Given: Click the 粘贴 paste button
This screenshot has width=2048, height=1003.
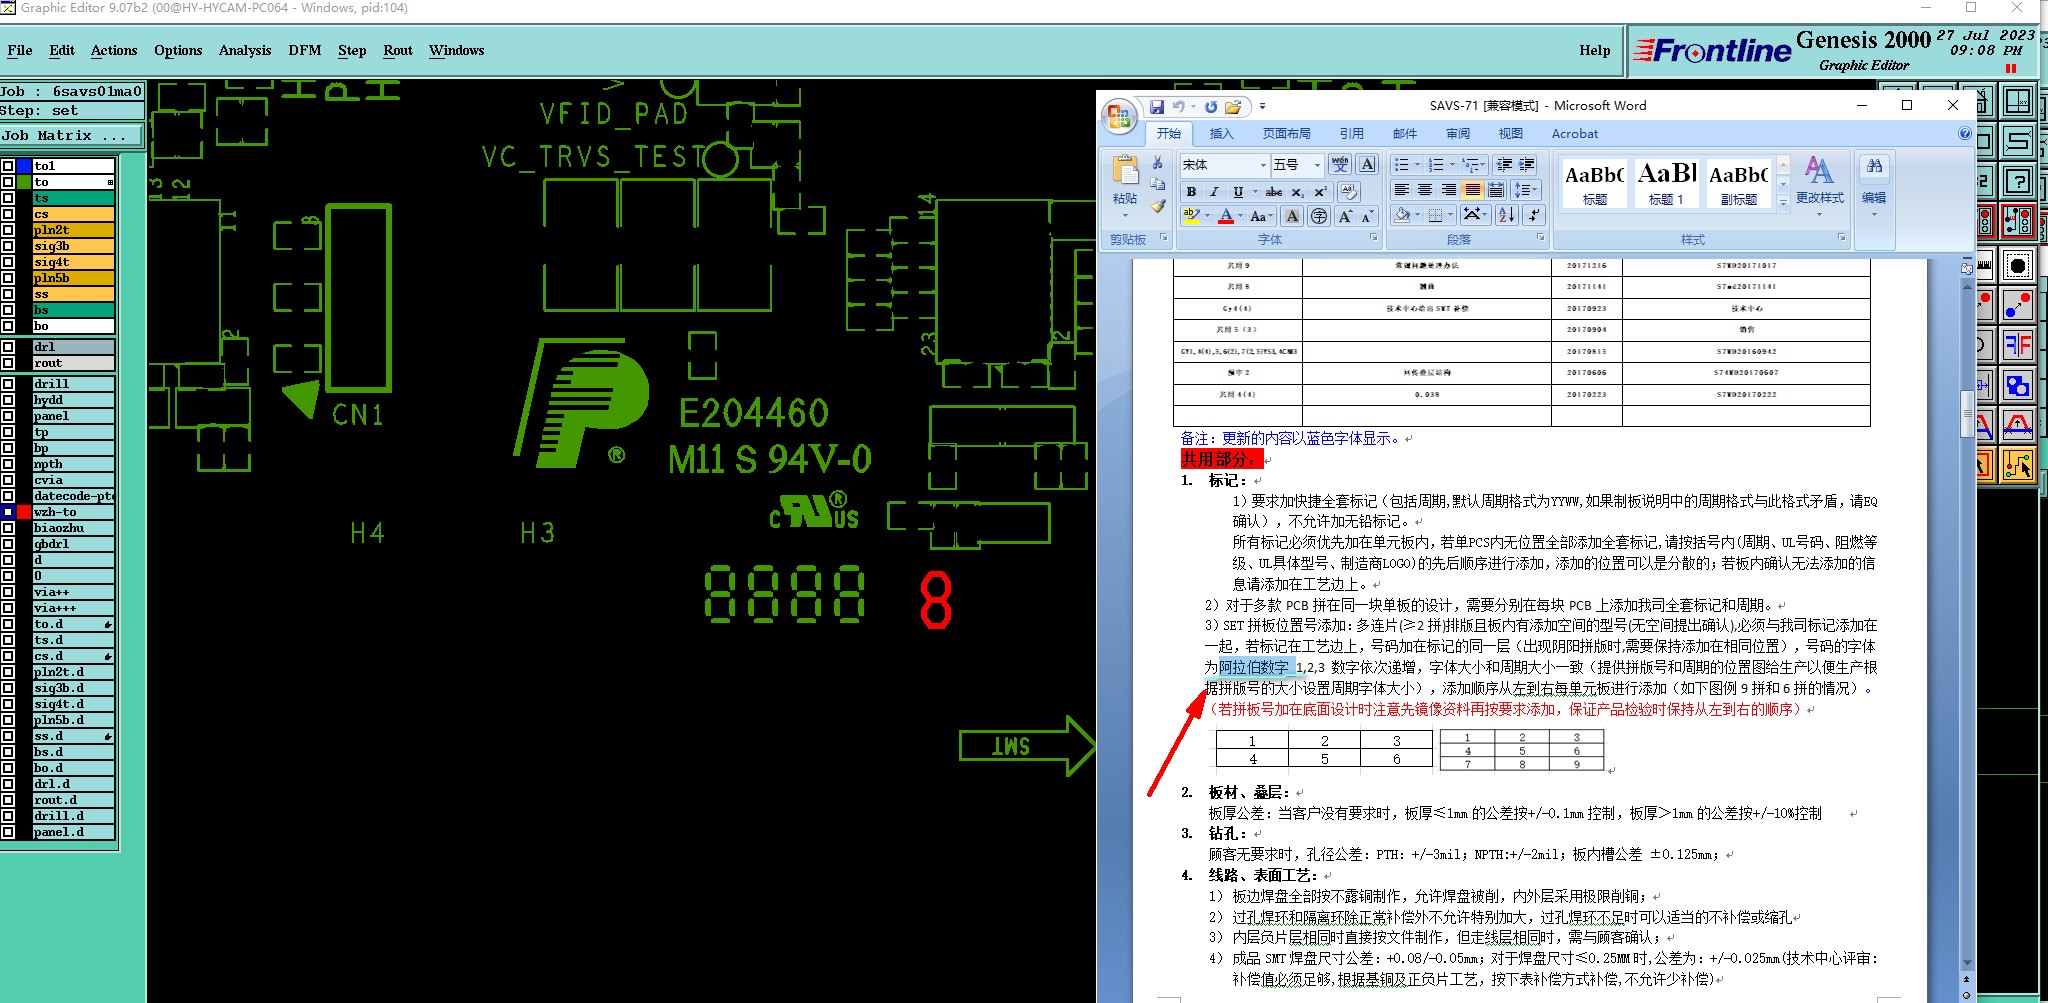Looking at the screenshot, I should click(x=1125, y=186).
